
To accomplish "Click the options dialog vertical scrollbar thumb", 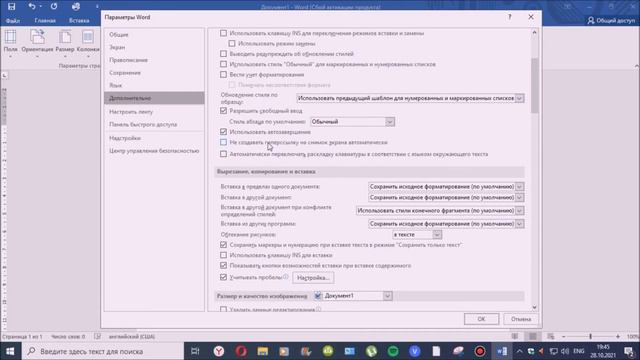I will (534, 86).
